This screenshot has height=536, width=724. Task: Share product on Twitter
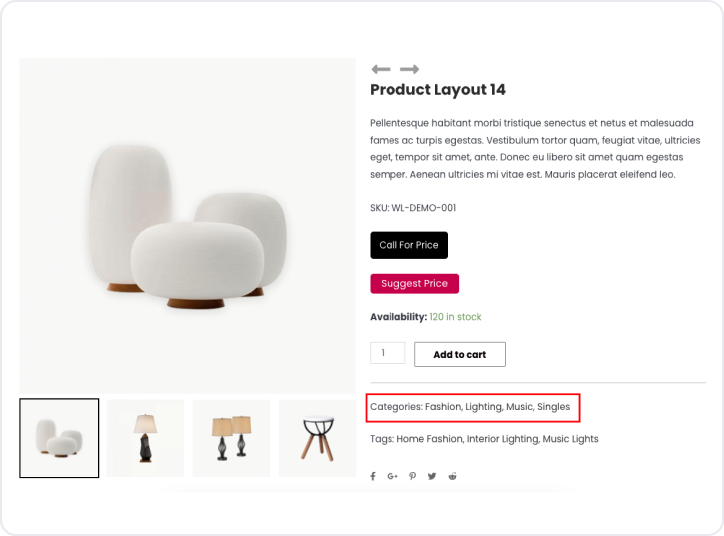coord(432,476)
